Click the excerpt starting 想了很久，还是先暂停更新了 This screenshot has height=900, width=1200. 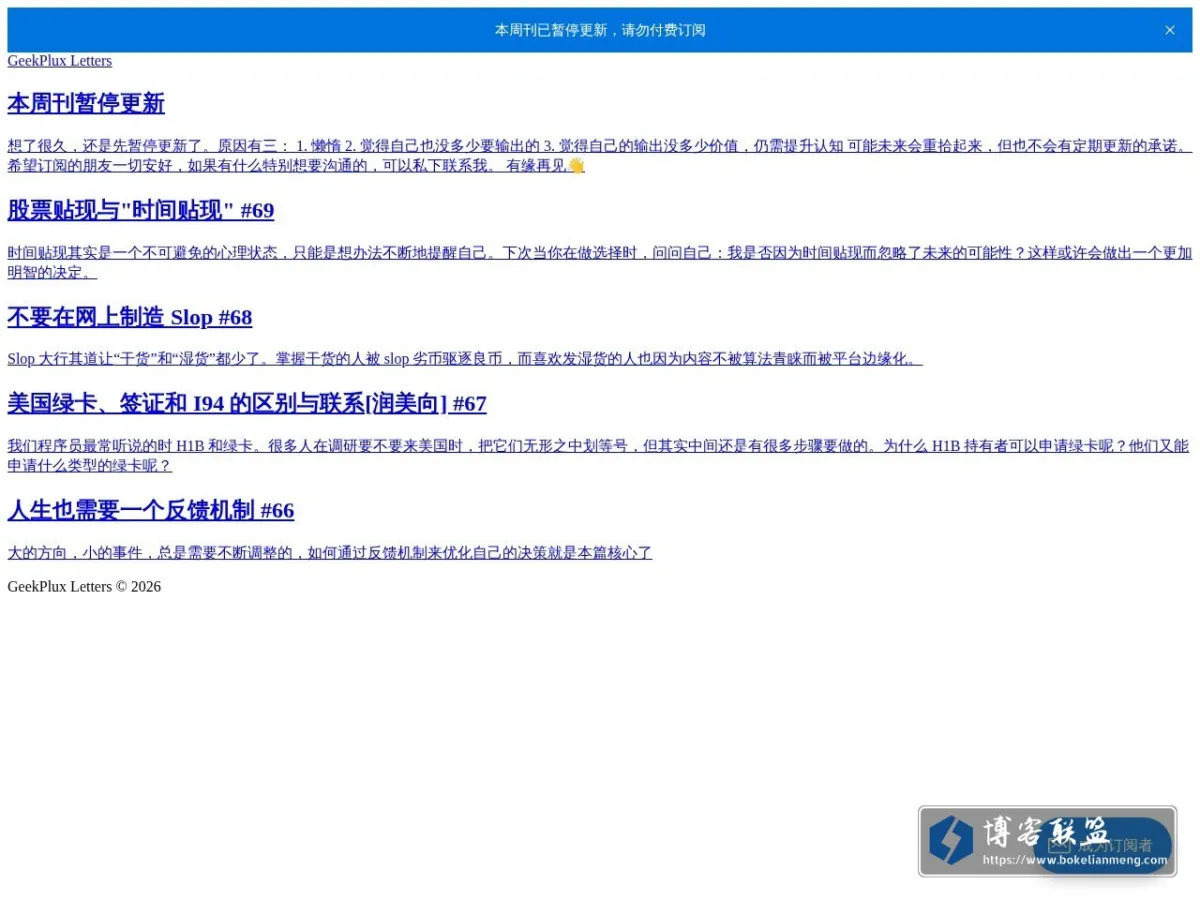coord(600,156)
